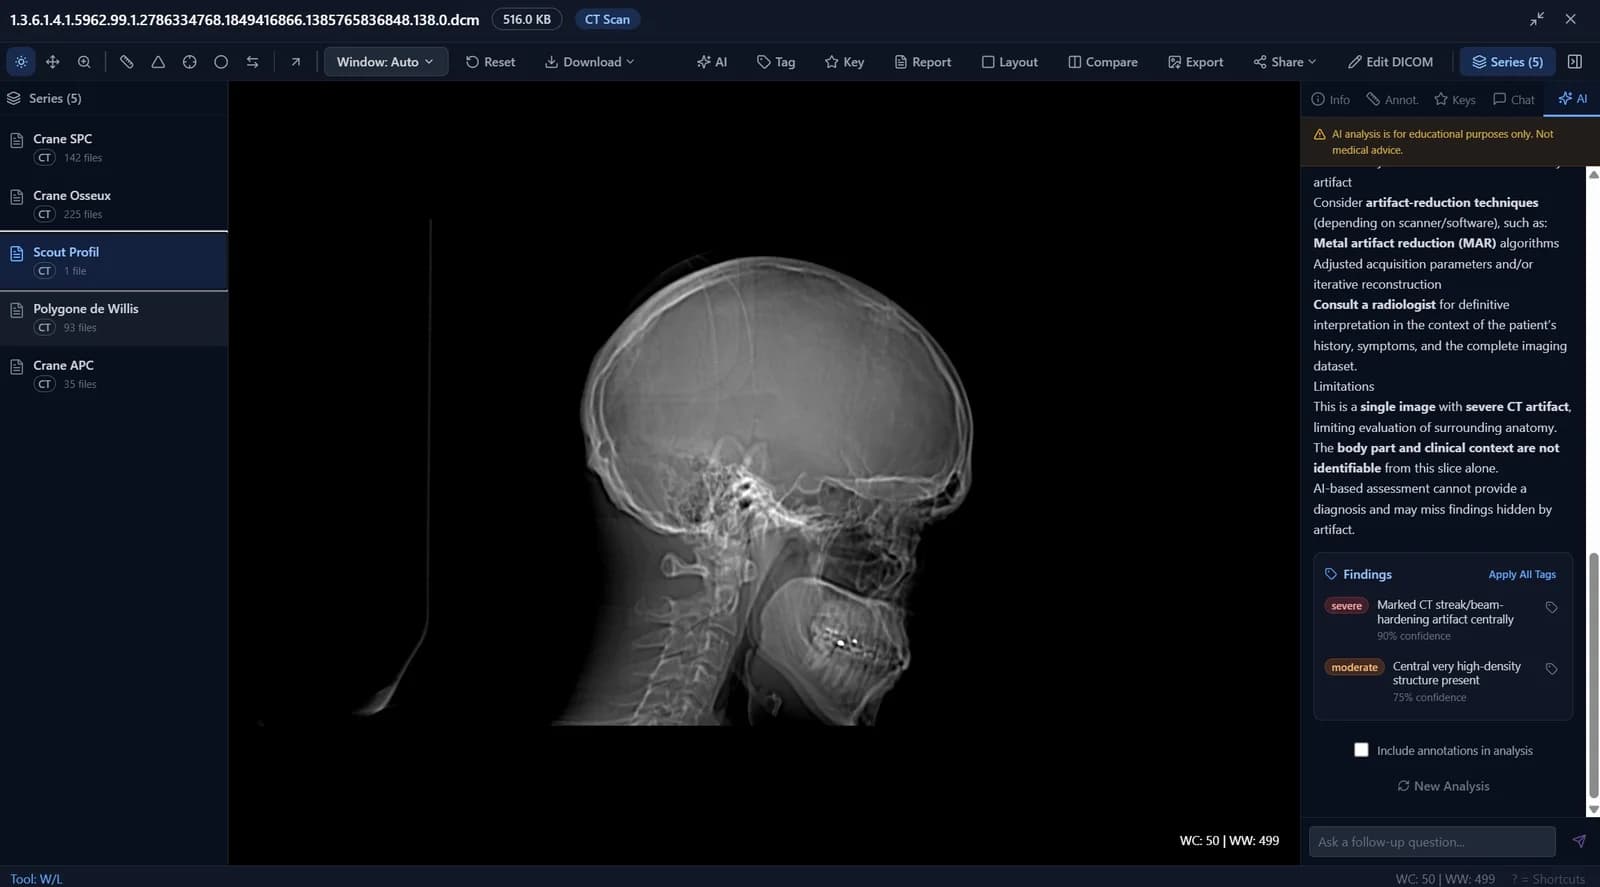The image size is (1600, 887).
Task: Expand the Share dropdown
Action: [1285, 62]
